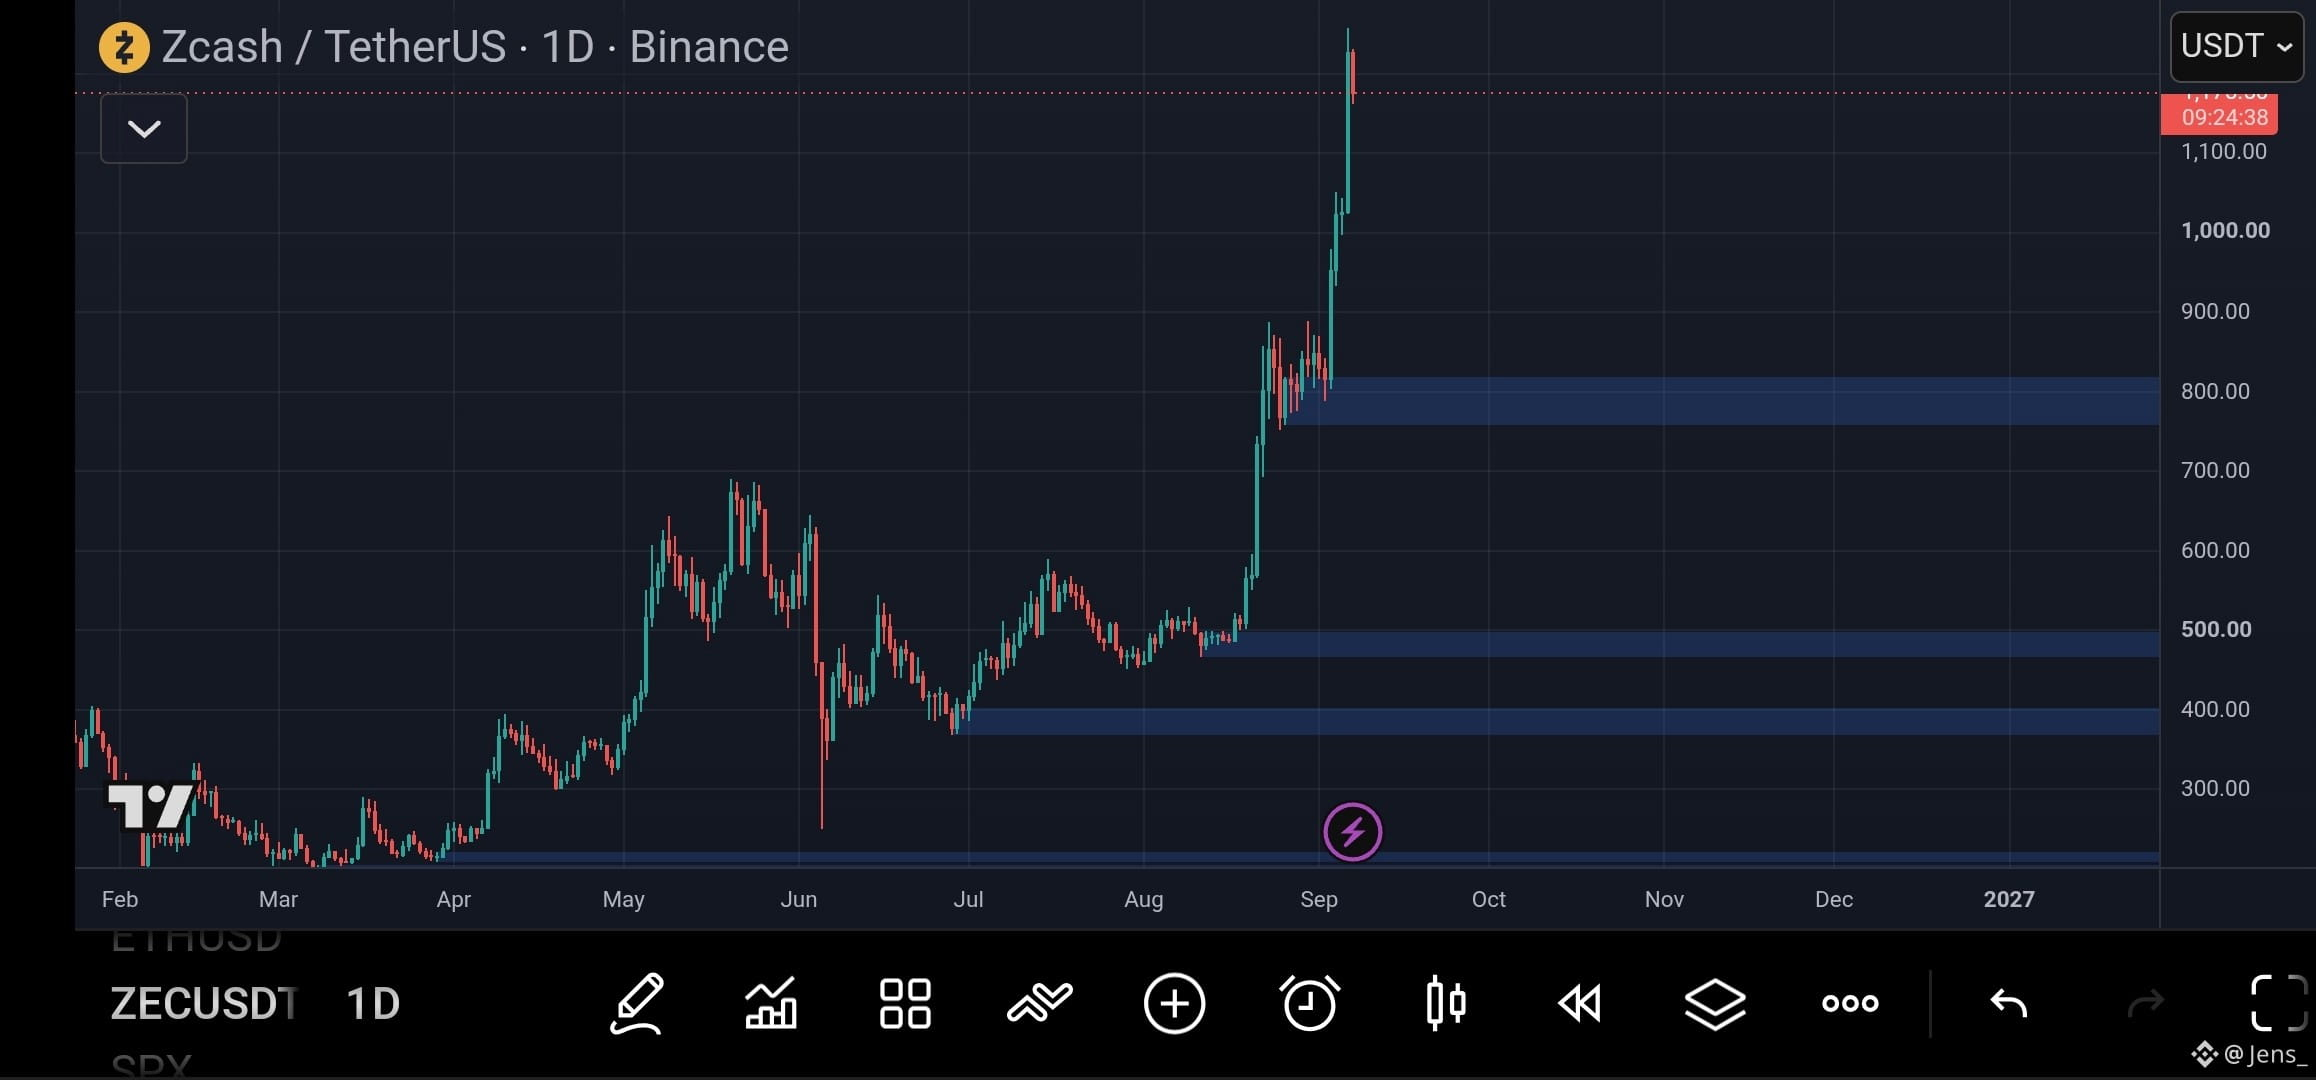
Task: Change the 1D timeframe interval
Action: point(373,1003)
